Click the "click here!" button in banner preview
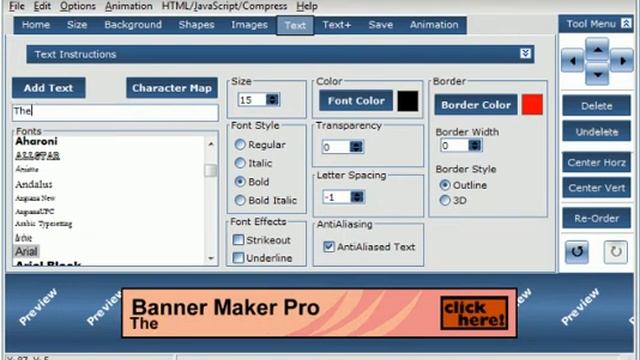The width and height of the screenshot is (640, 360). tap(474, 313)
